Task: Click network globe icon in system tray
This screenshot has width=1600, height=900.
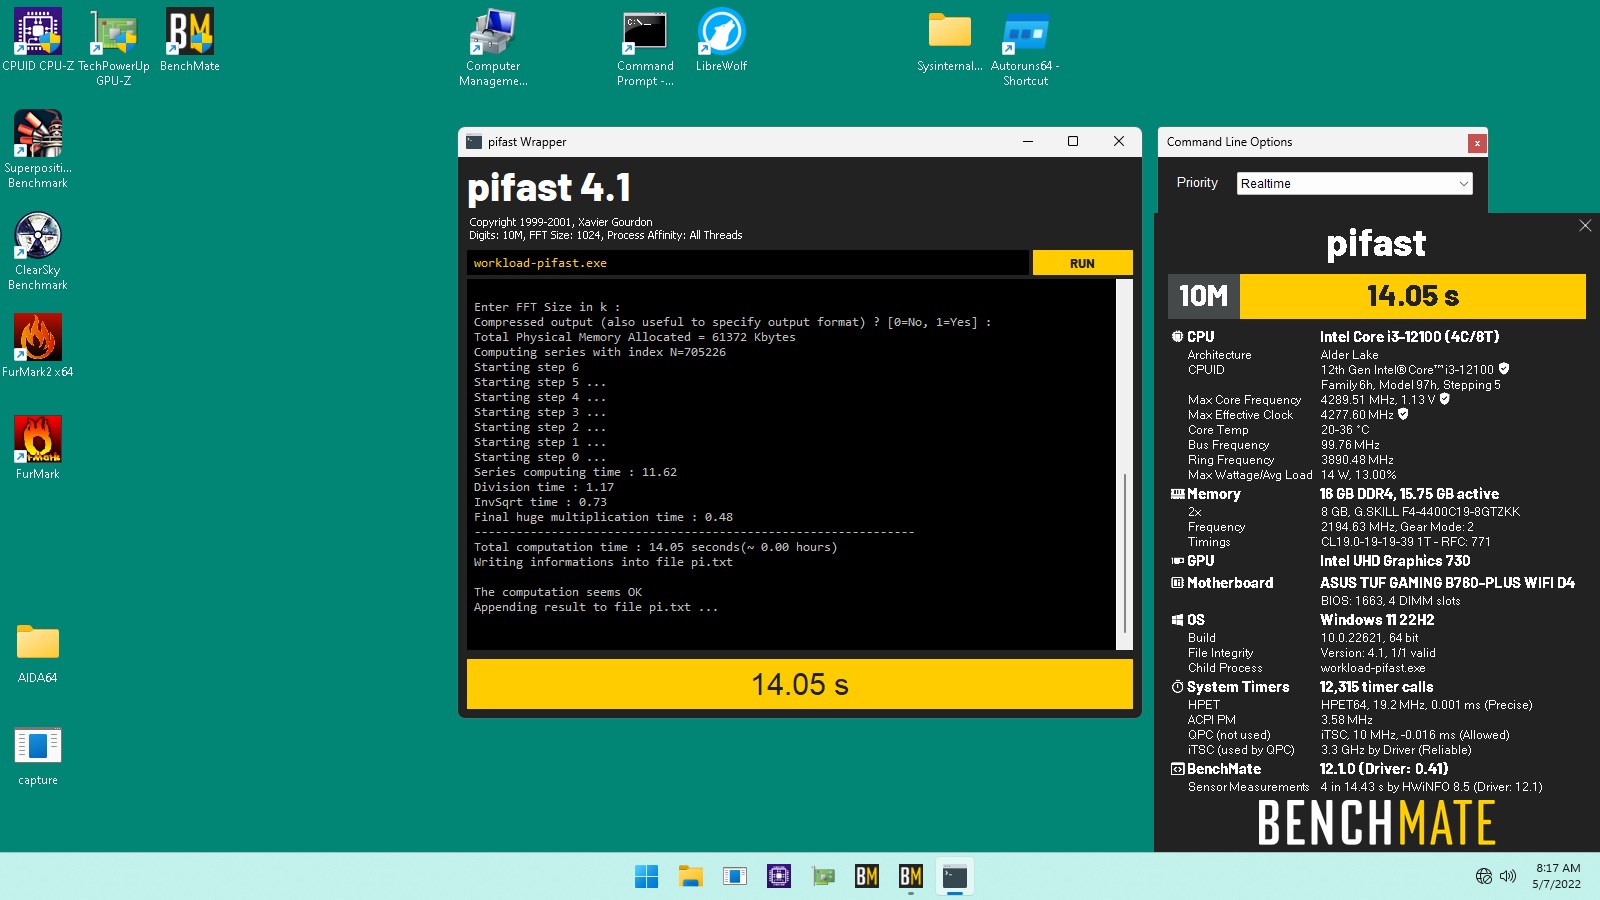Action: pos(1483,877)
